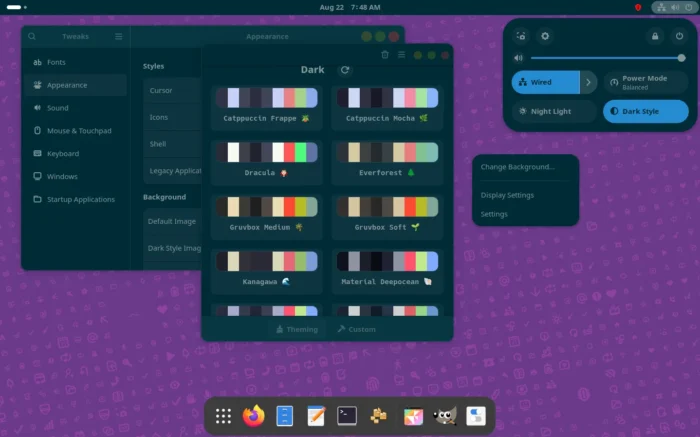Expand the Wired network arrow

588,82
